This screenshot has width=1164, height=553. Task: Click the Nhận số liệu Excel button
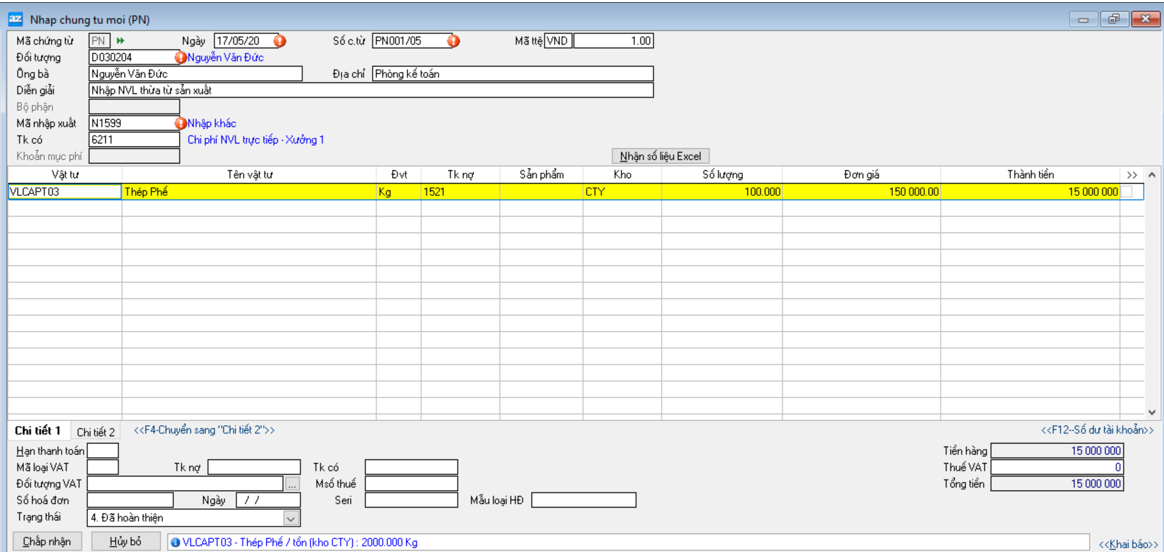coord(661,156)
